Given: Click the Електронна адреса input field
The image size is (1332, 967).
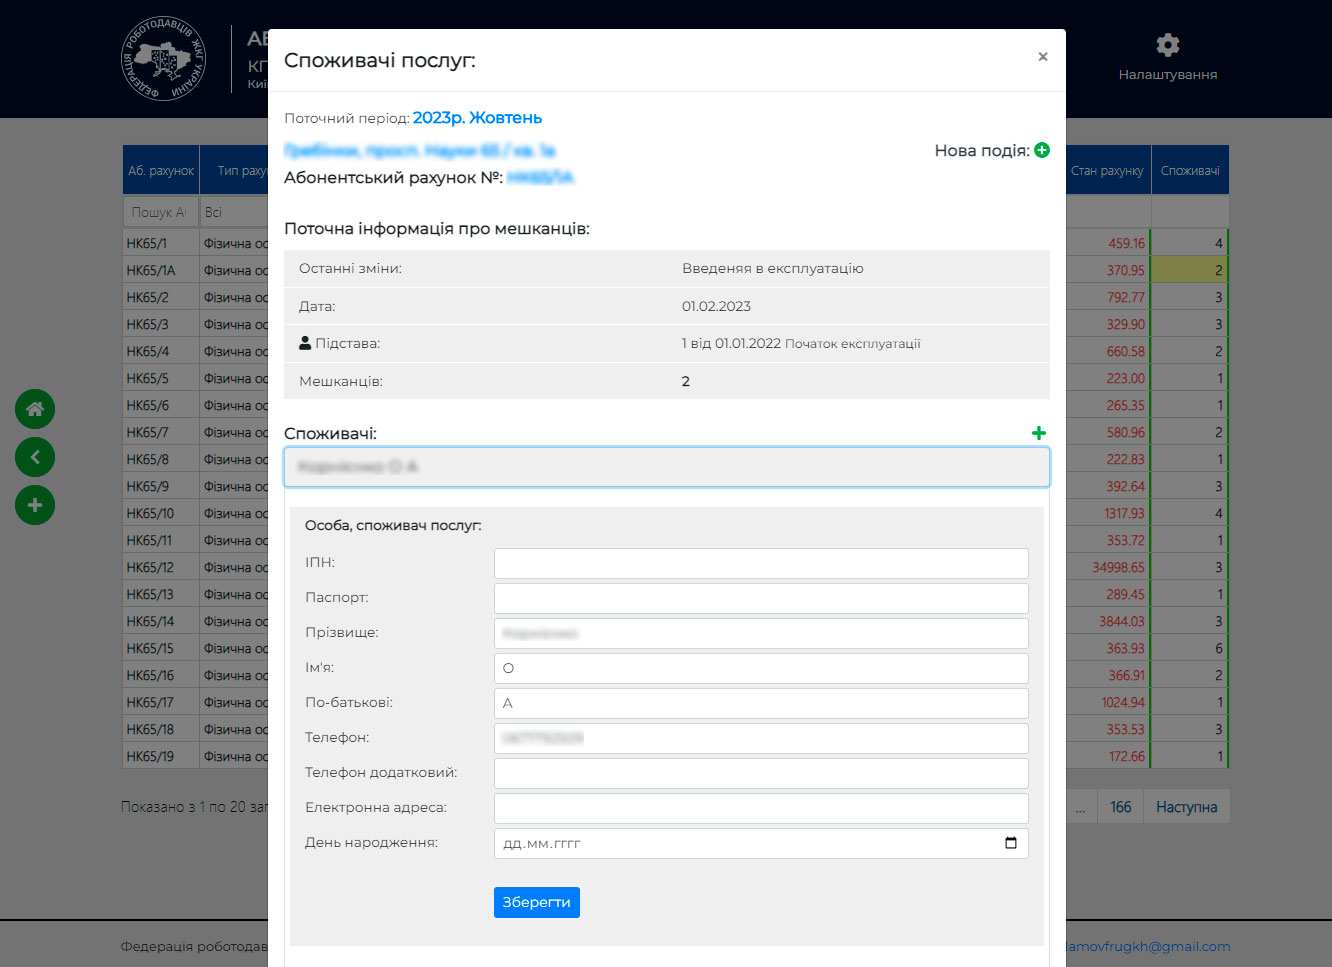Looking at the screenshot, I should 760,808.
